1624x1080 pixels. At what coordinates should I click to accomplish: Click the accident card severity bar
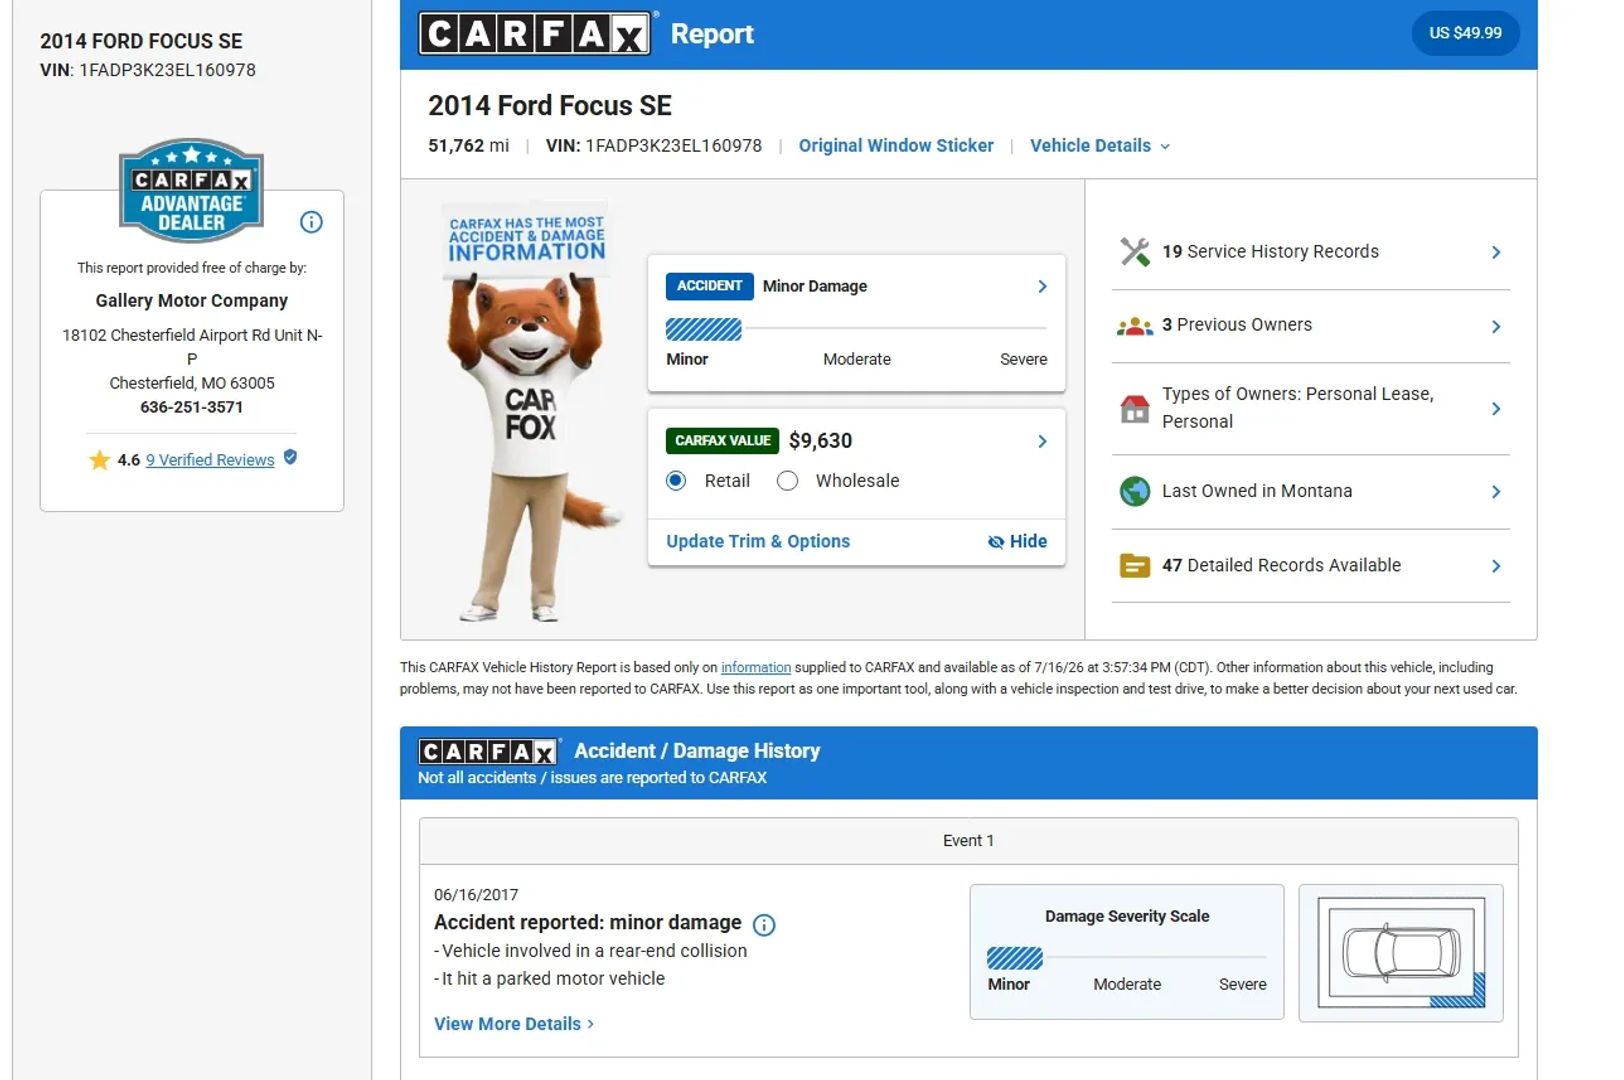coord(856,329)
